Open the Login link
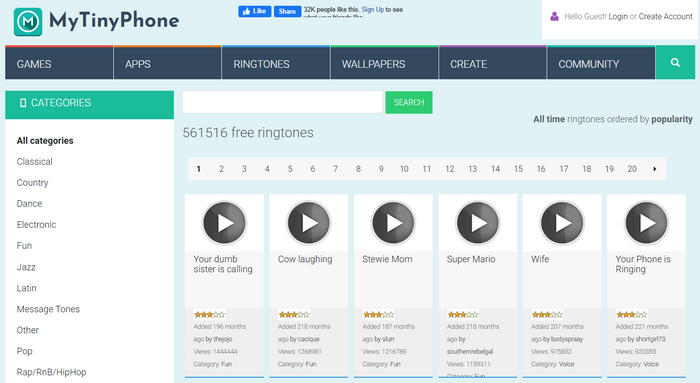This screenshot has height=383, width=700. click(618, 17)
